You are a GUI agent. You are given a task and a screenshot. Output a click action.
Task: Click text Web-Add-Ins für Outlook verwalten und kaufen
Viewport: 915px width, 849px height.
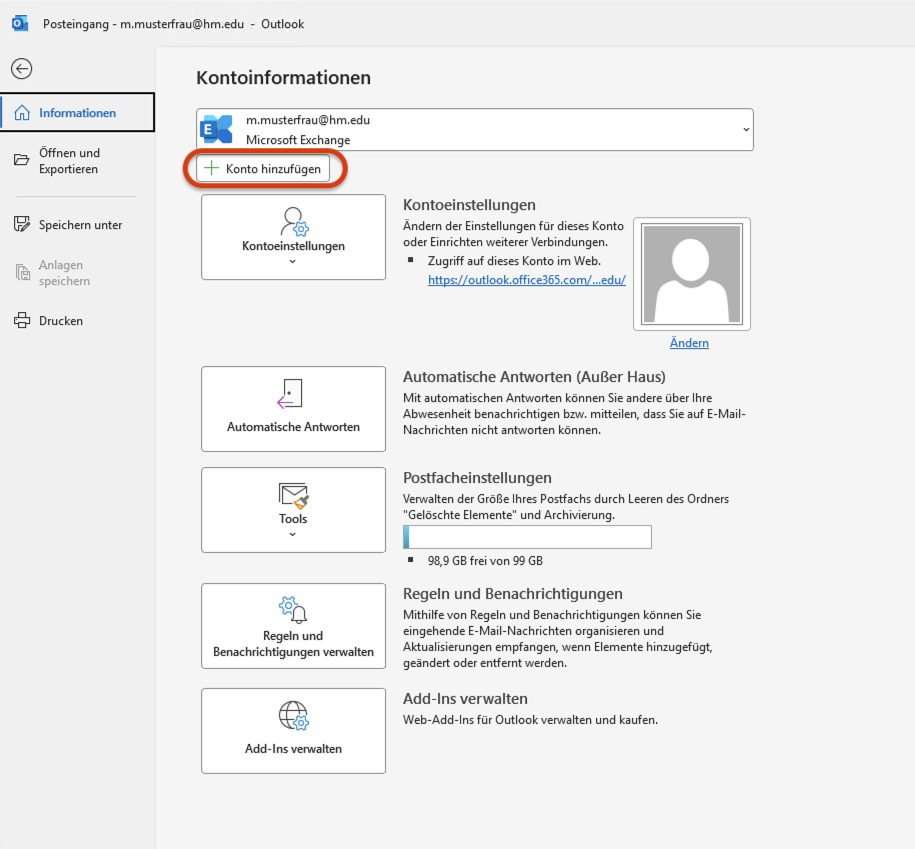(530, 719)
